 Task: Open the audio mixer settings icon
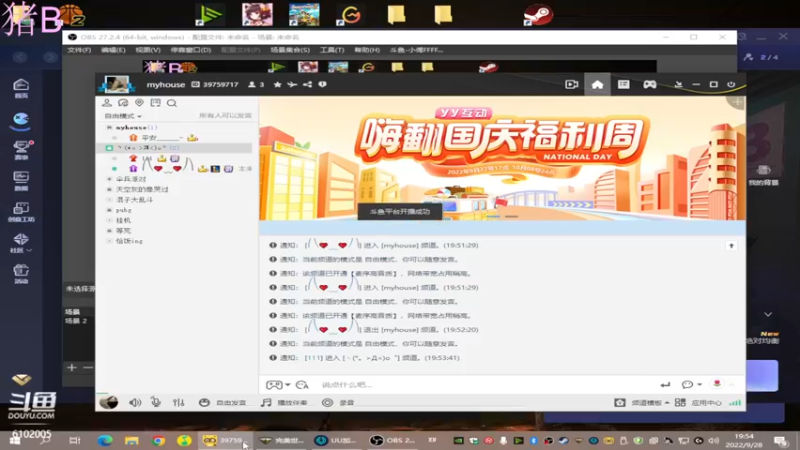click(x=178, y=403)
